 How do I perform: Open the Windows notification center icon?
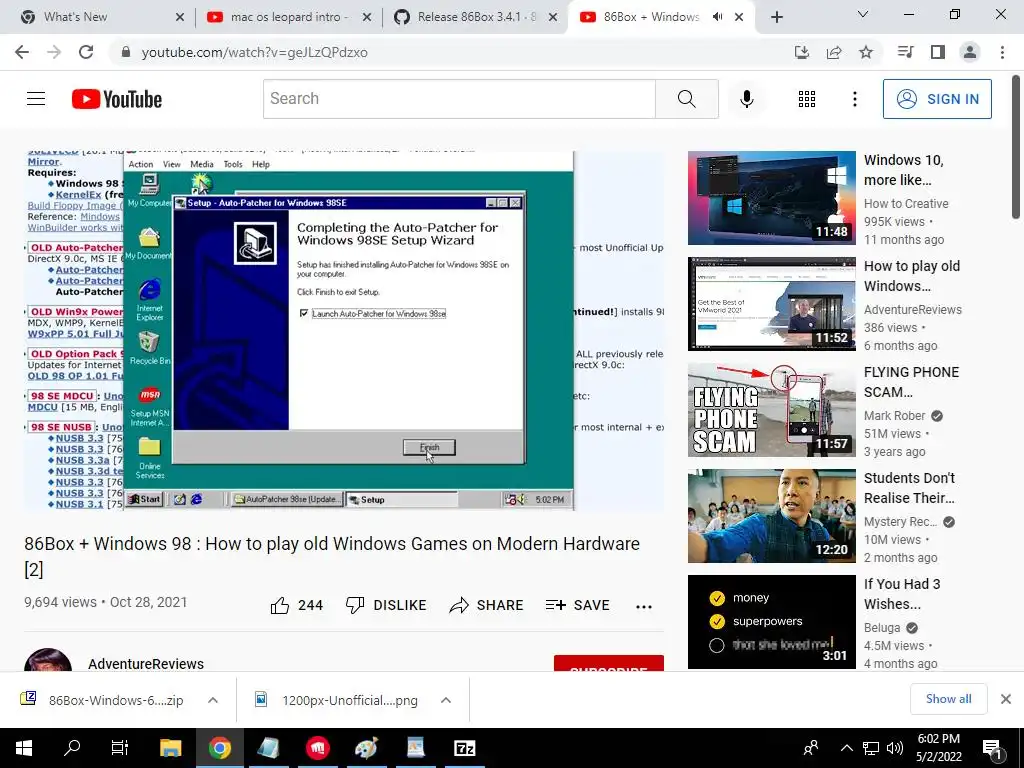(x=992, y=748)
